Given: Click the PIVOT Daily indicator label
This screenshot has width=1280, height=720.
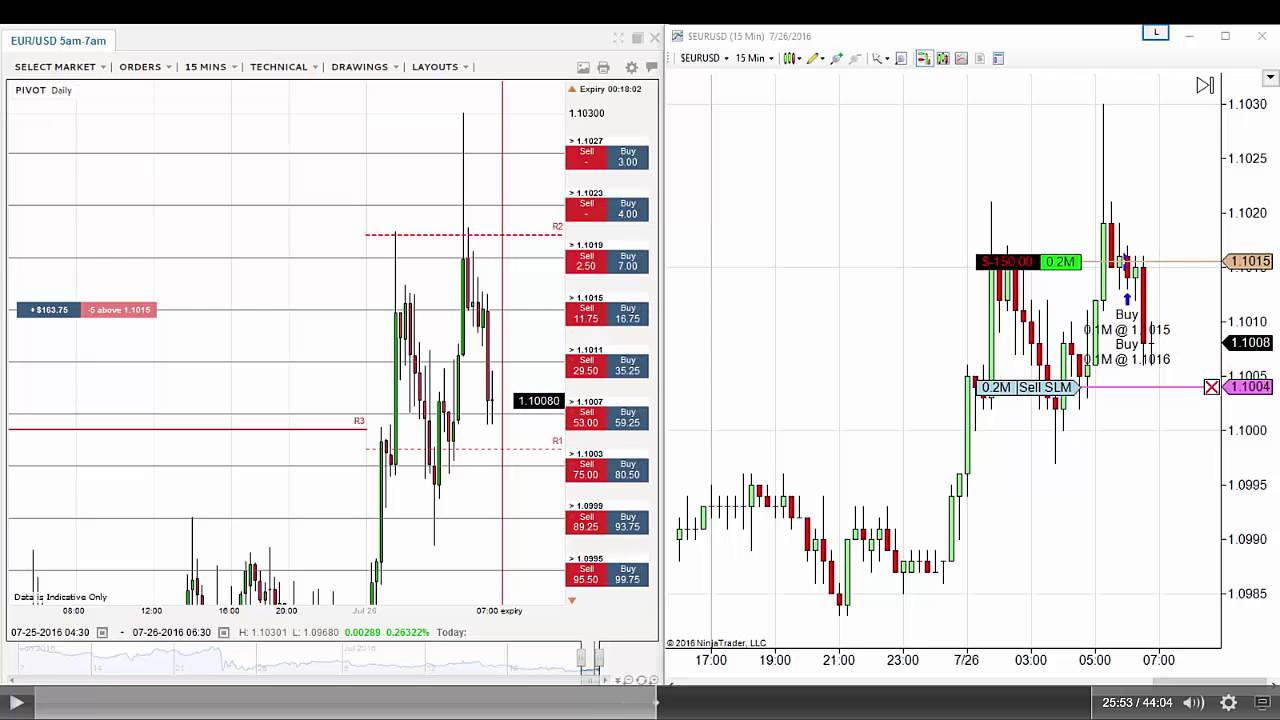Looking at the screenshot, I should (43, 90).
